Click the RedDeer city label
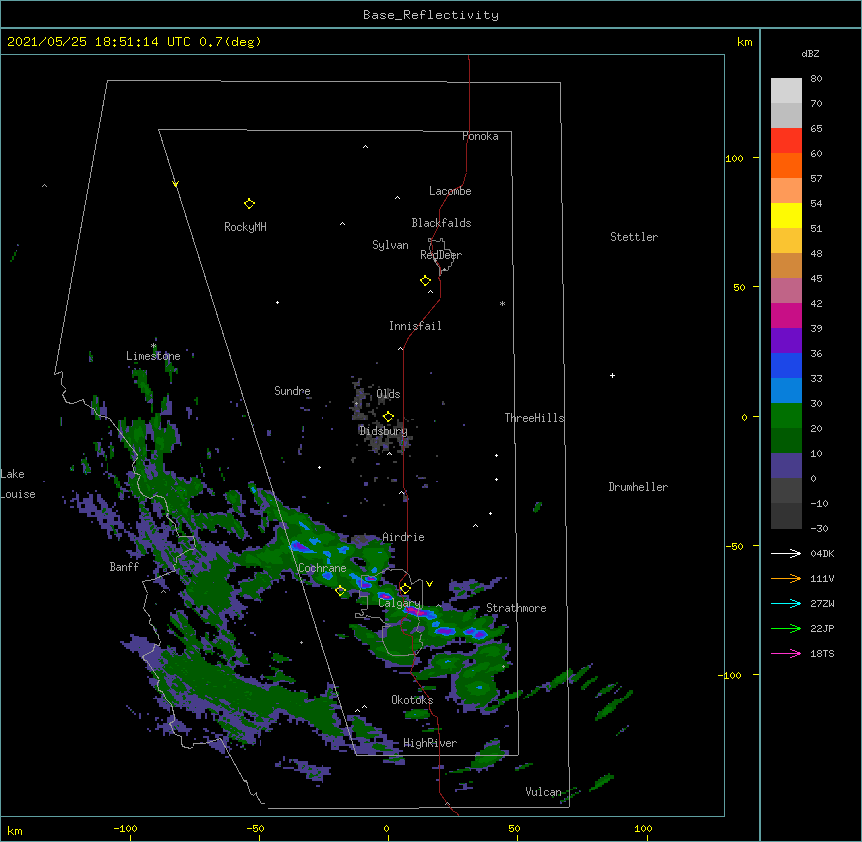 [441, 255]
